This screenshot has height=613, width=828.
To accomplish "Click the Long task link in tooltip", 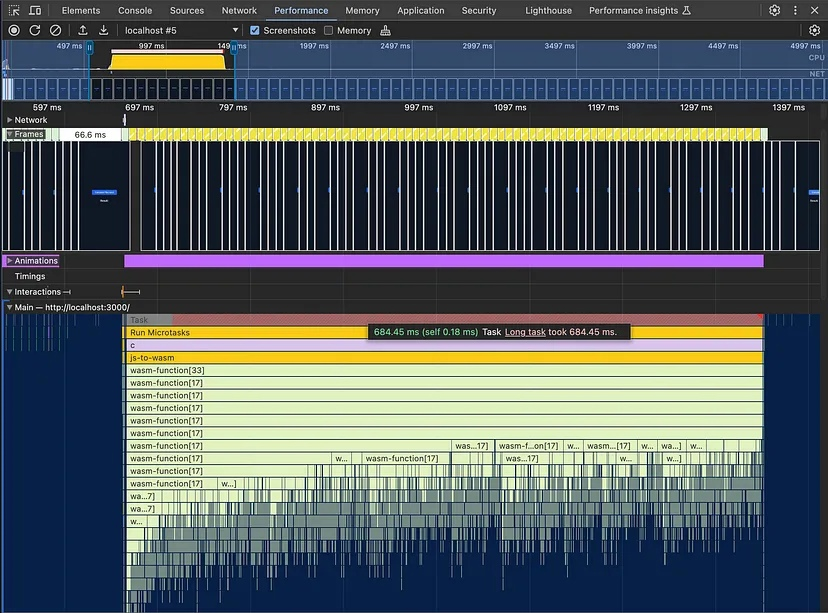I will pos(525,332).
